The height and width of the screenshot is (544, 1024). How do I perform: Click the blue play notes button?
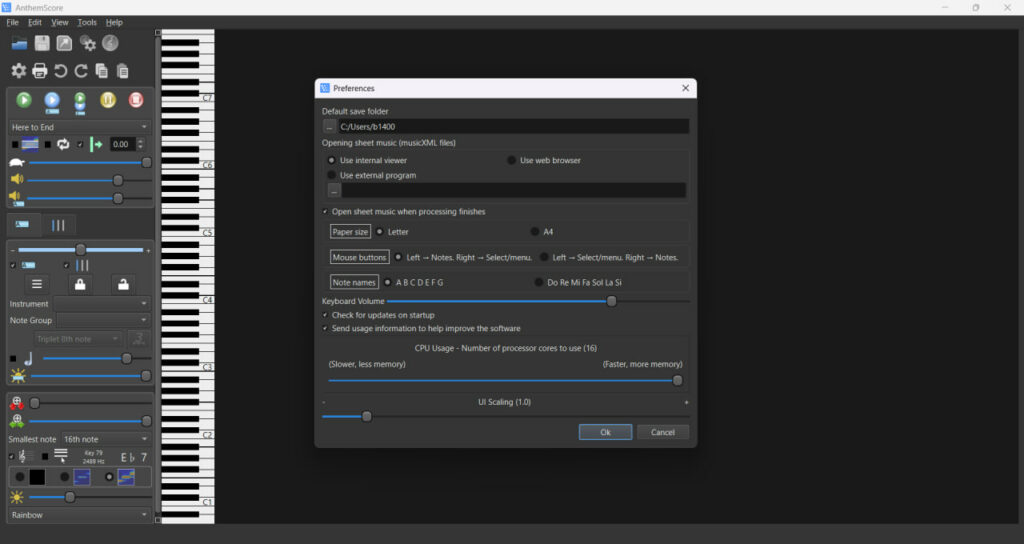tap(52, 101)
